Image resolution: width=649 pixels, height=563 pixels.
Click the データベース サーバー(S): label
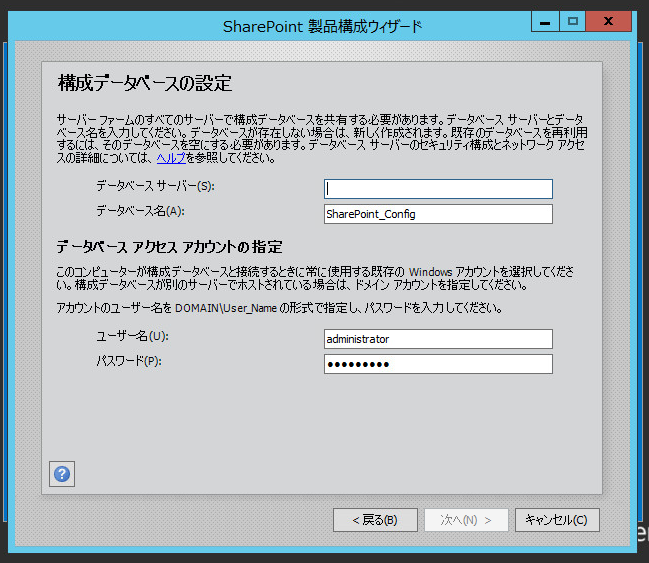156,186
